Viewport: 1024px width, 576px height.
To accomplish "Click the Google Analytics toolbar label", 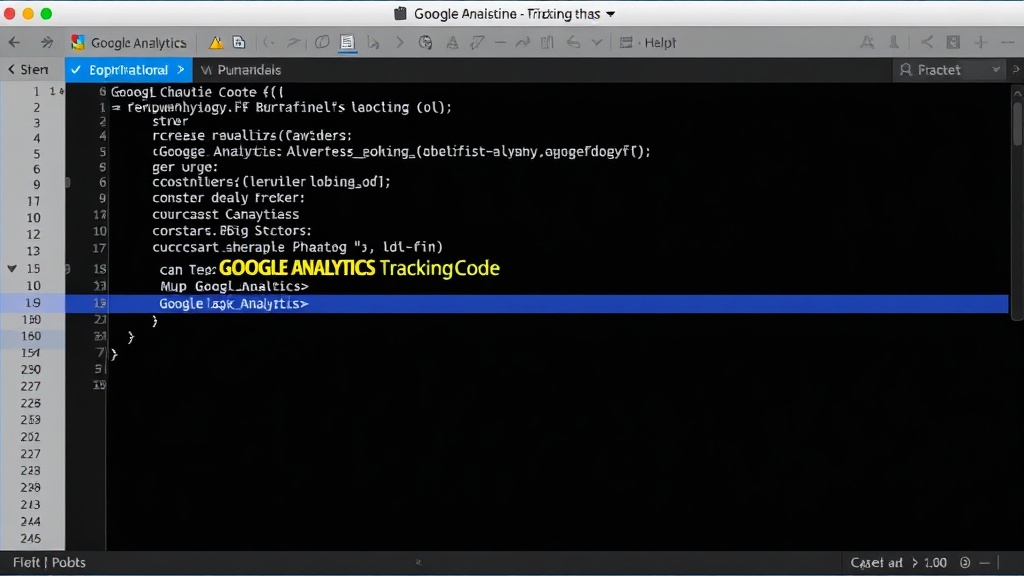I will pos(138,42).
